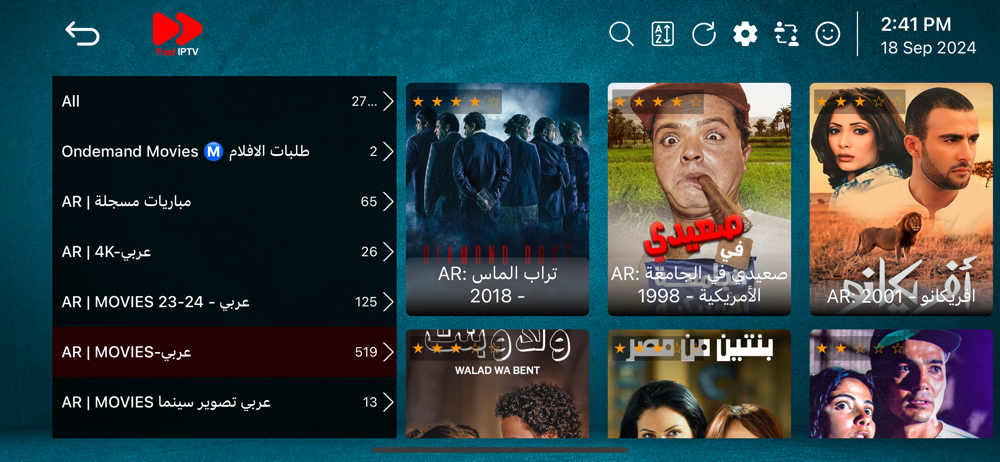Open the افريكانو 2001 movie poster

pos(901,199)
